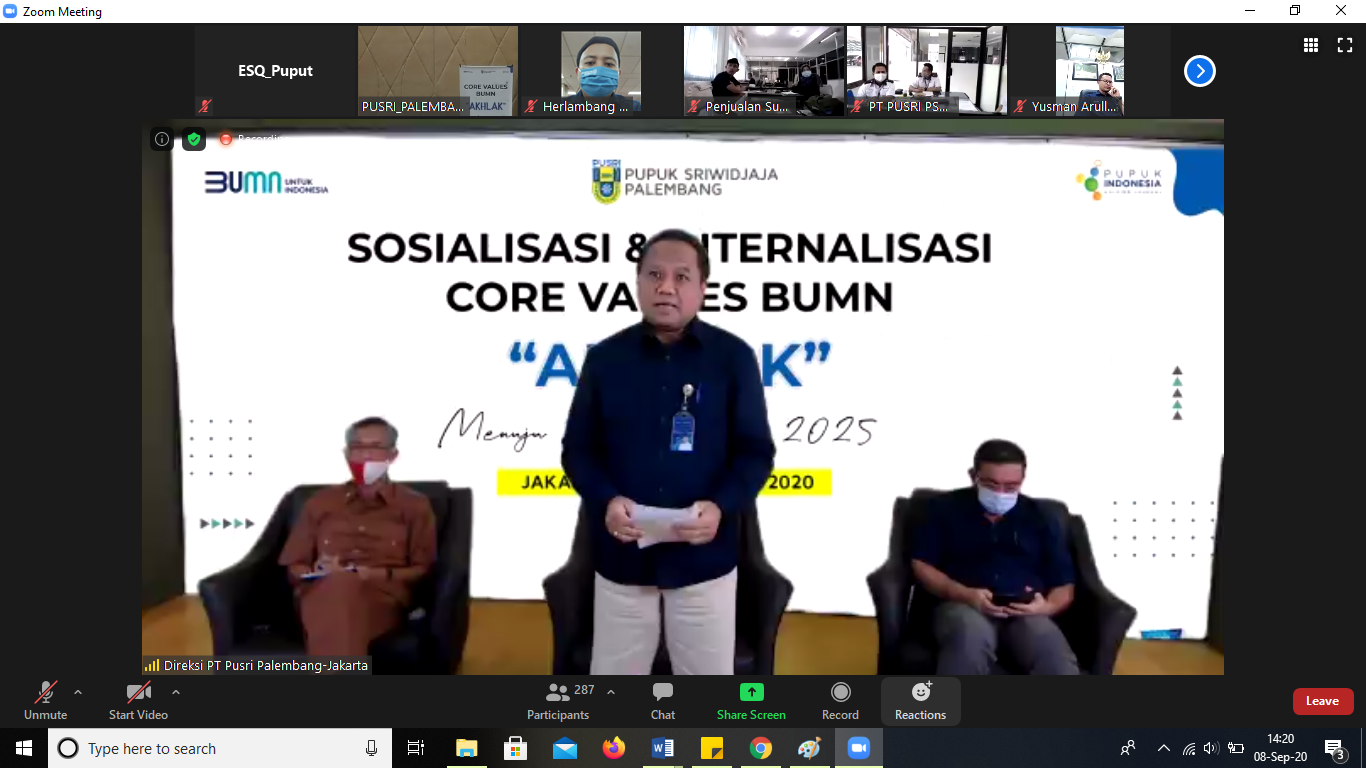Start Video camera toggle

[x=138, y=701]
